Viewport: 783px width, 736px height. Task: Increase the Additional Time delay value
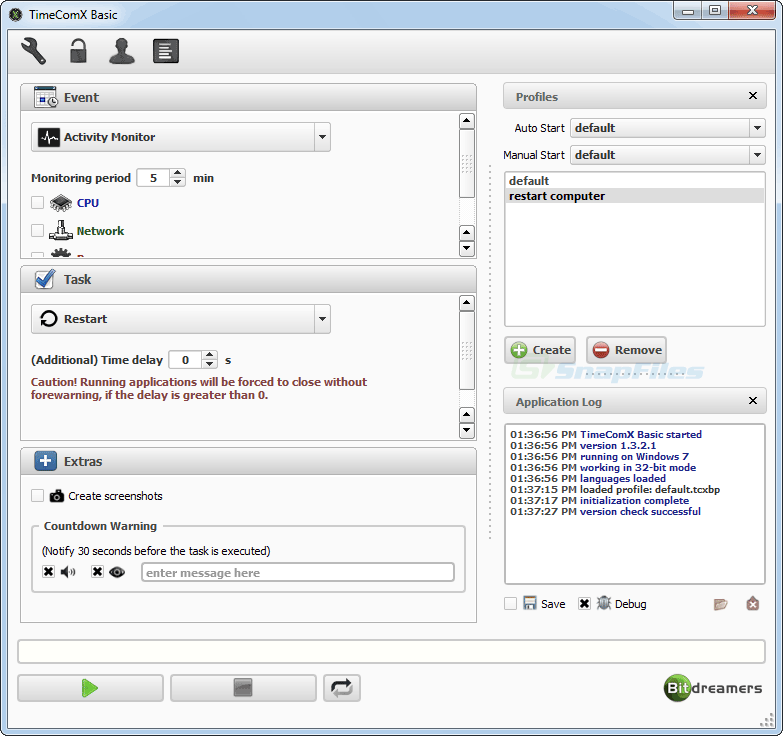209,355
